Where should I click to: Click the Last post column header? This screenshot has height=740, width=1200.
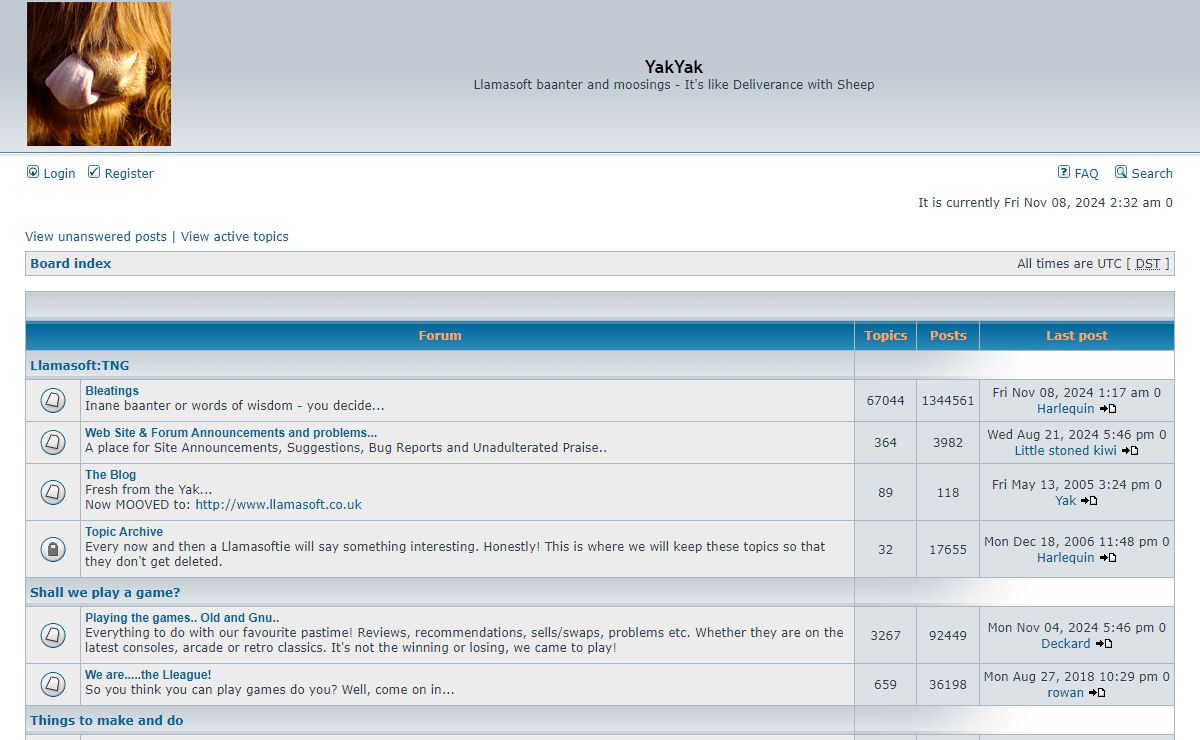pos(1077,336)
